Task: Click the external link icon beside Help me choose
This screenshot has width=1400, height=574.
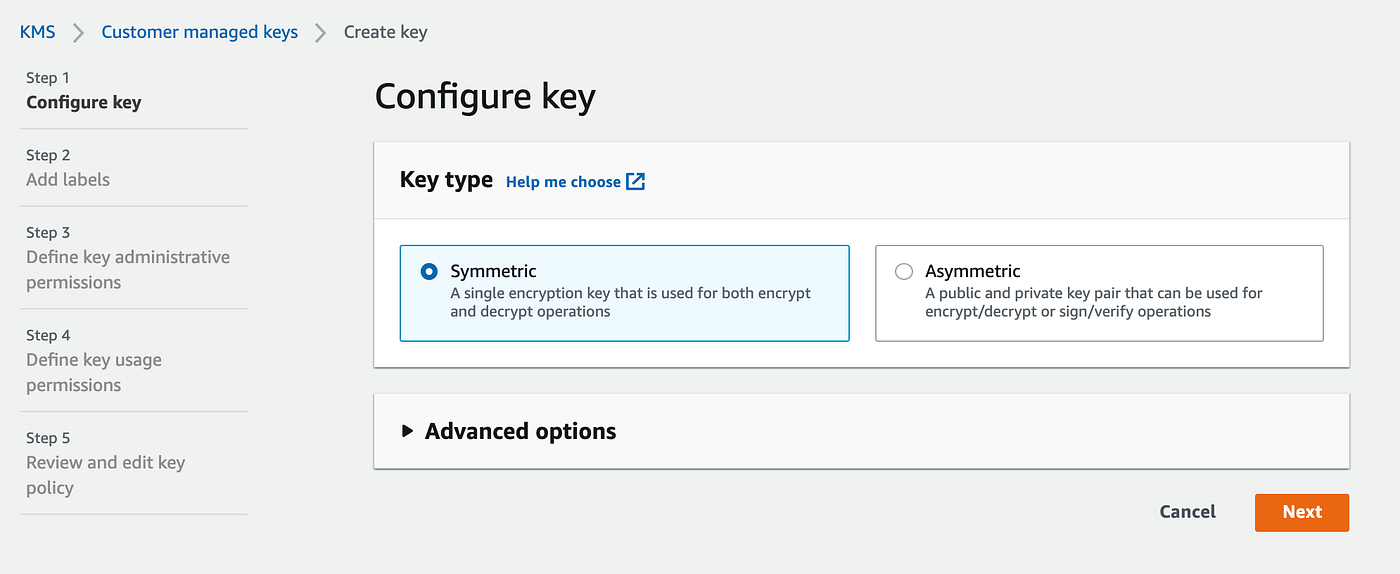Action: (635, 181)
